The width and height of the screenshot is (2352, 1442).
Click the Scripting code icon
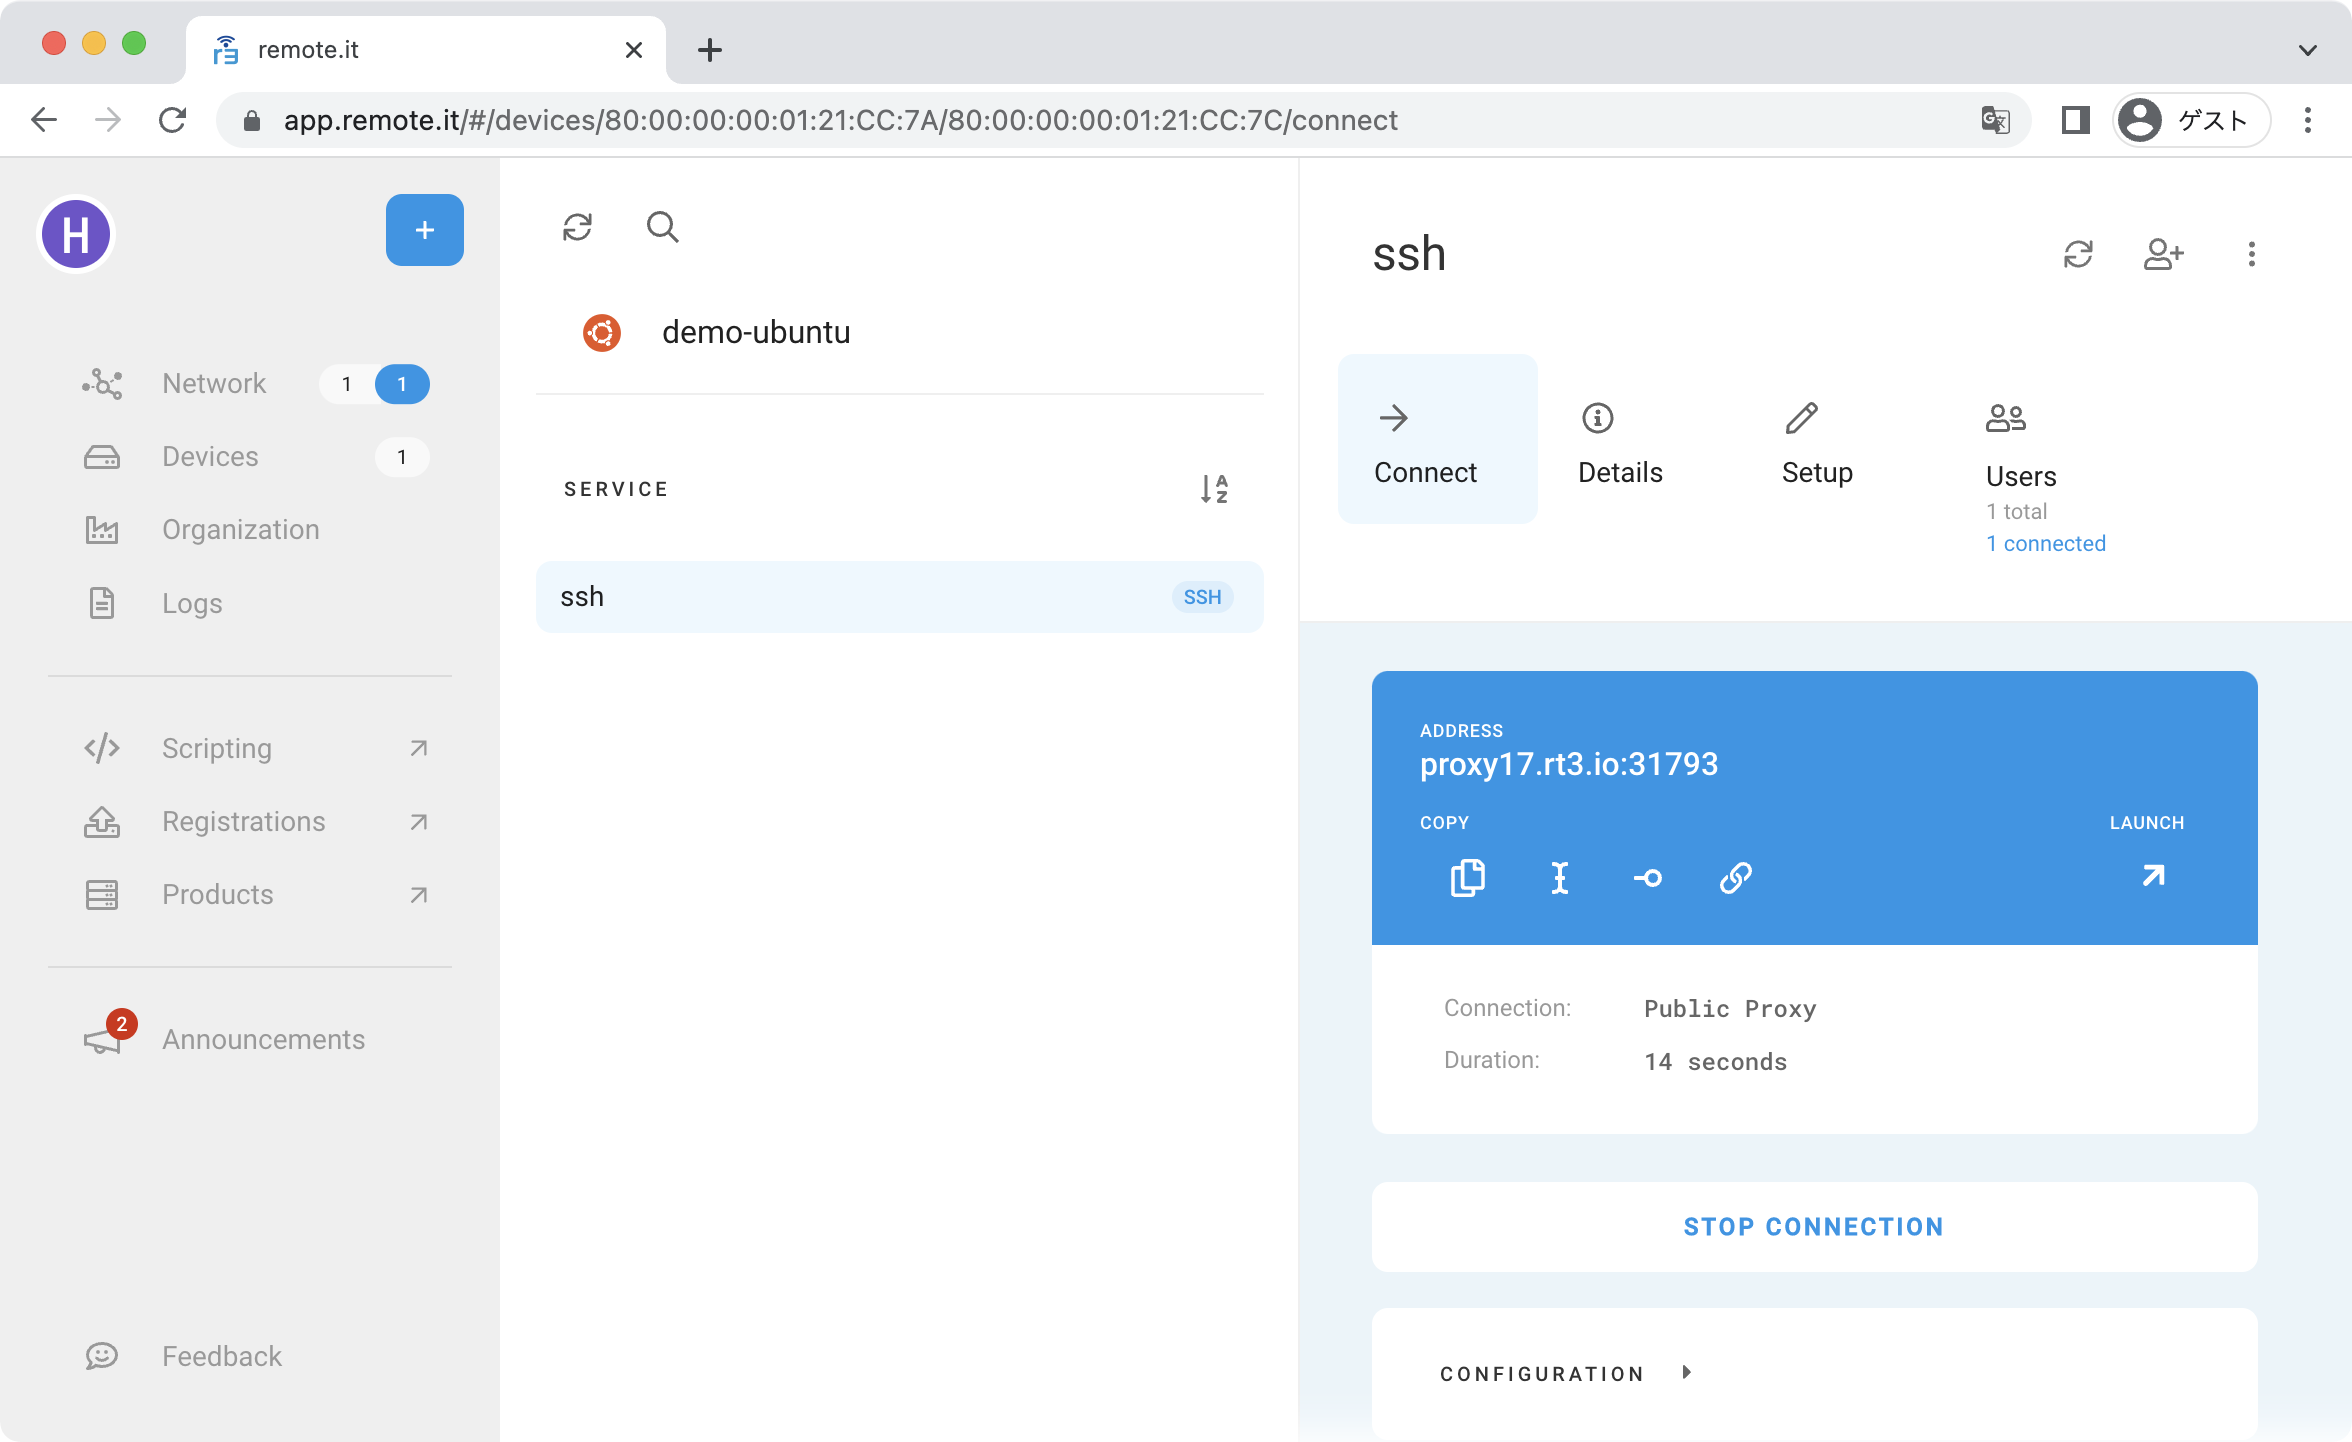102,748
